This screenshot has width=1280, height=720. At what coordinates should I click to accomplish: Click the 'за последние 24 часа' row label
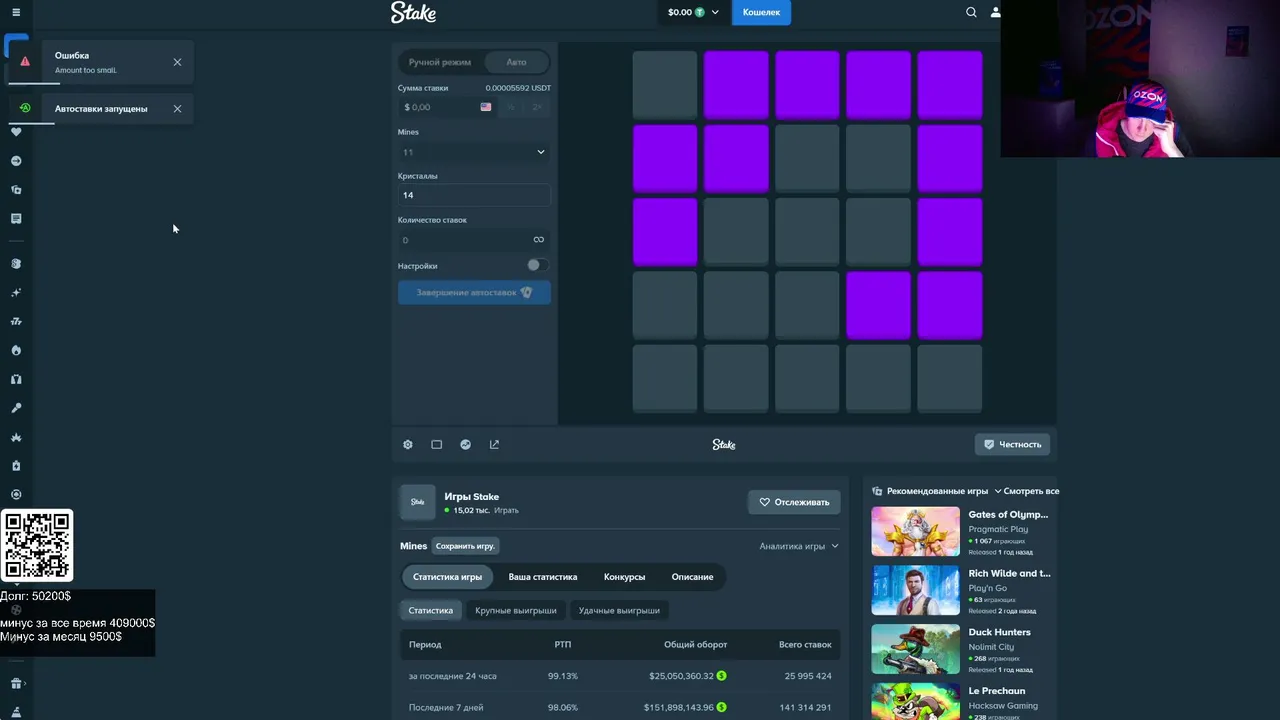pyautogui.click(x=452, y=676)
